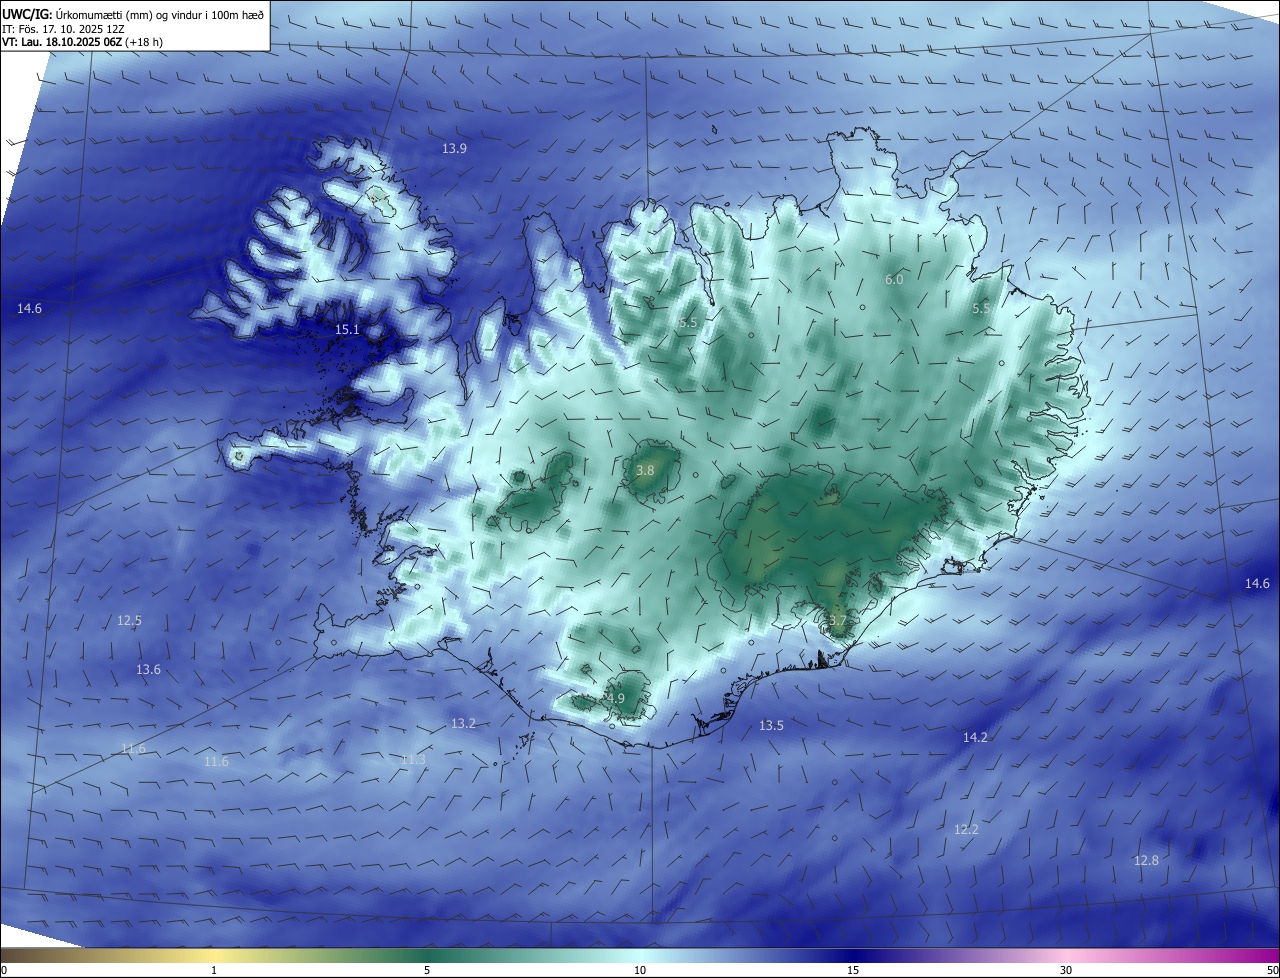The height and width of the screenshot is (978, 1280).
Task: Click the 12.5 value southwest of Reykjanes
Action: point(129,620)
